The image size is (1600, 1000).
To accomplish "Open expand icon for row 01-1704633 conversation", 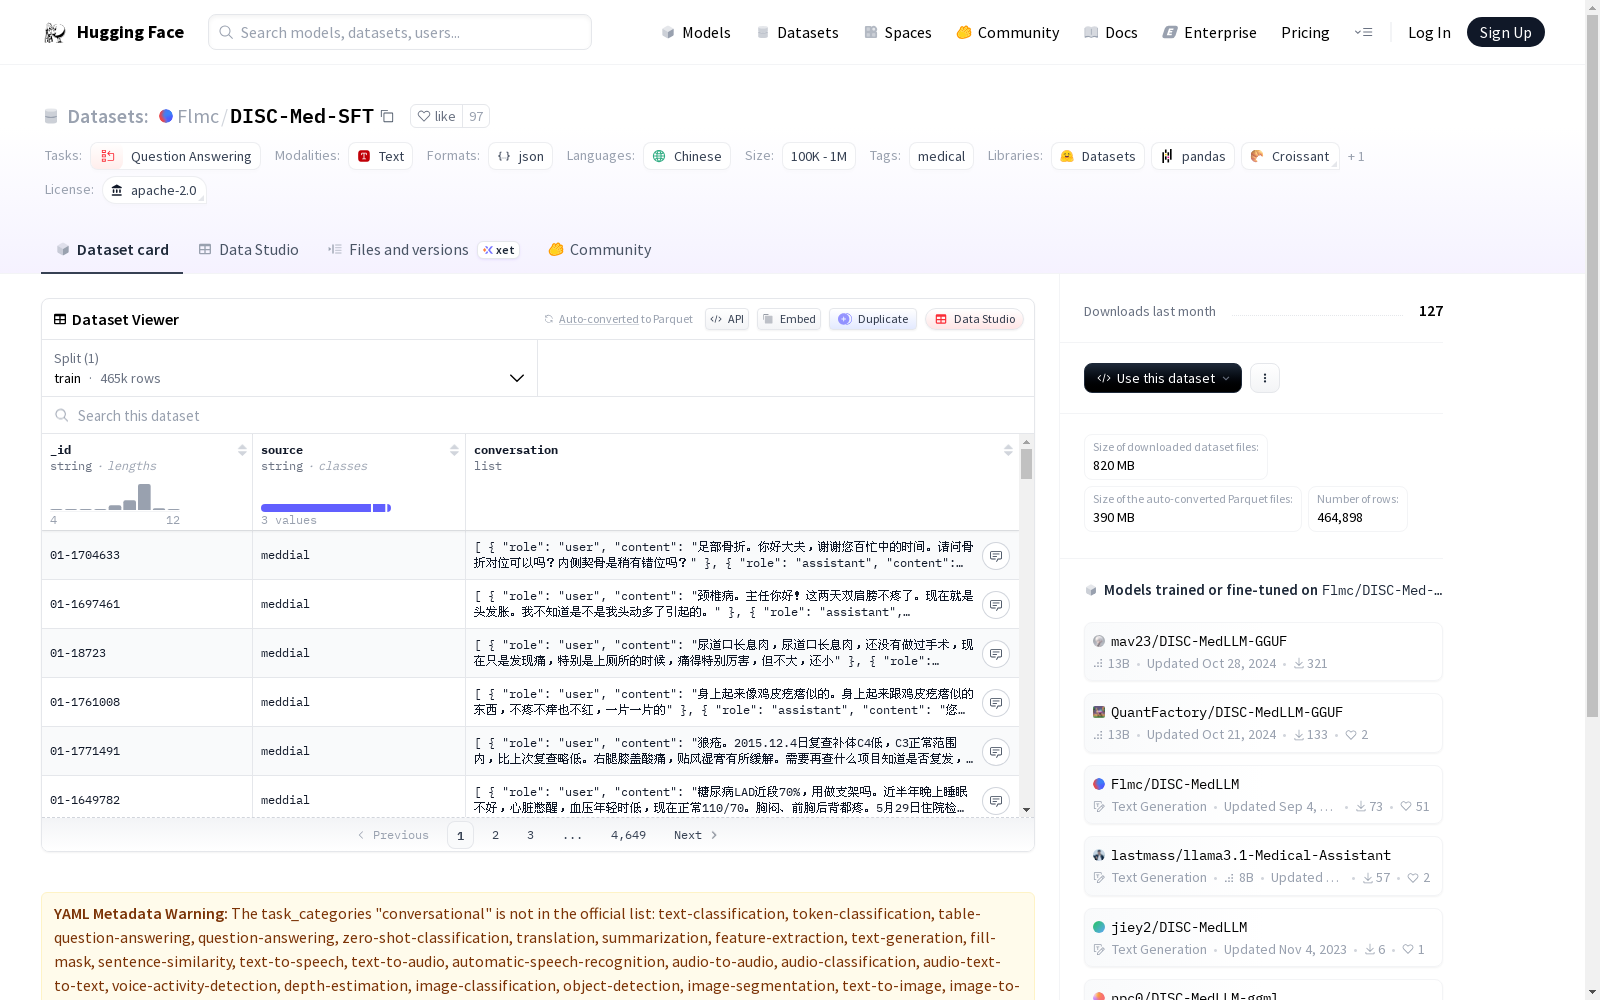I will click(995, 556).
